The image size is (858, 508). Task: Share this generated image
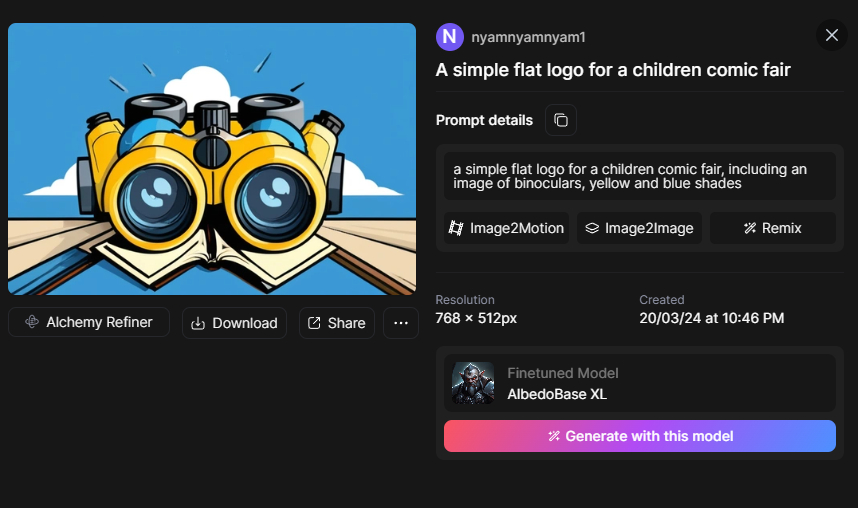pos(336,323)
